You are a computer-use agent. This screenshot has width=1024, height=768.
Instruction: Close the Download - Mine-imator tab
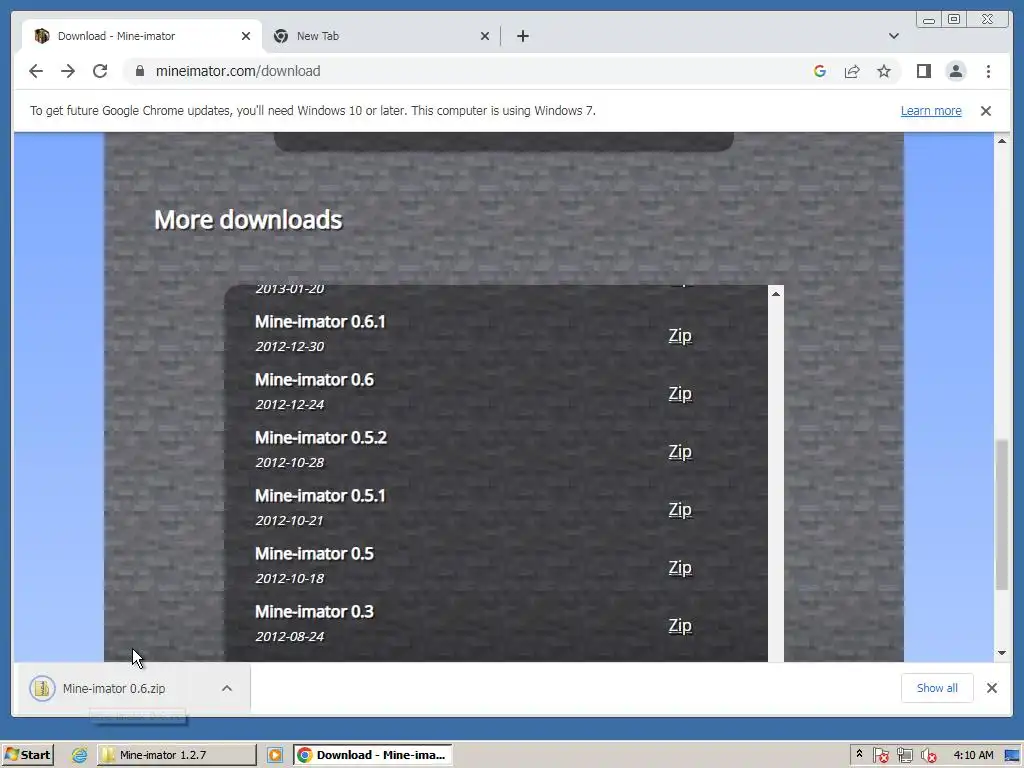(246, 36)
